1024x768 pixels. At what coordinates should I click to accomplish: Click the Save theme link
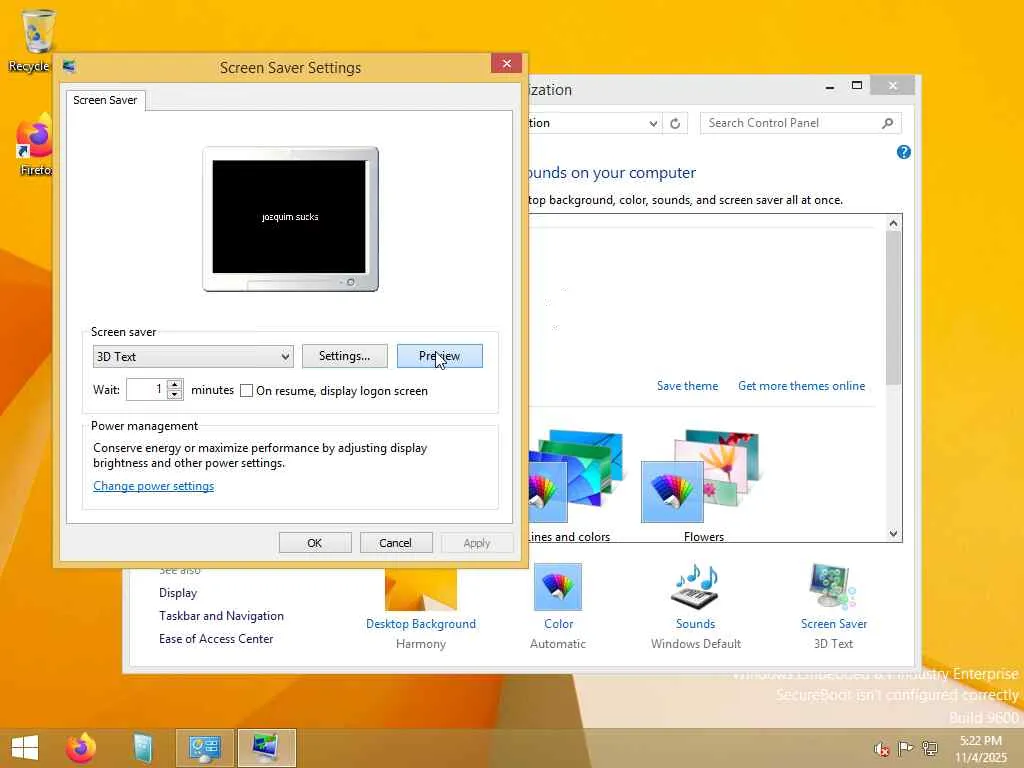click(687, 386)
